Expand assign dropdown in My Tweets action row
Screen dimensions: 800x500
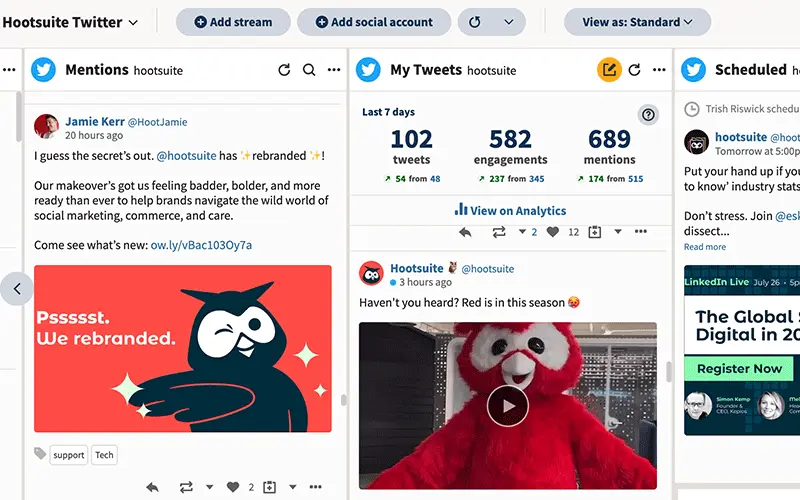tap(618, 232)
